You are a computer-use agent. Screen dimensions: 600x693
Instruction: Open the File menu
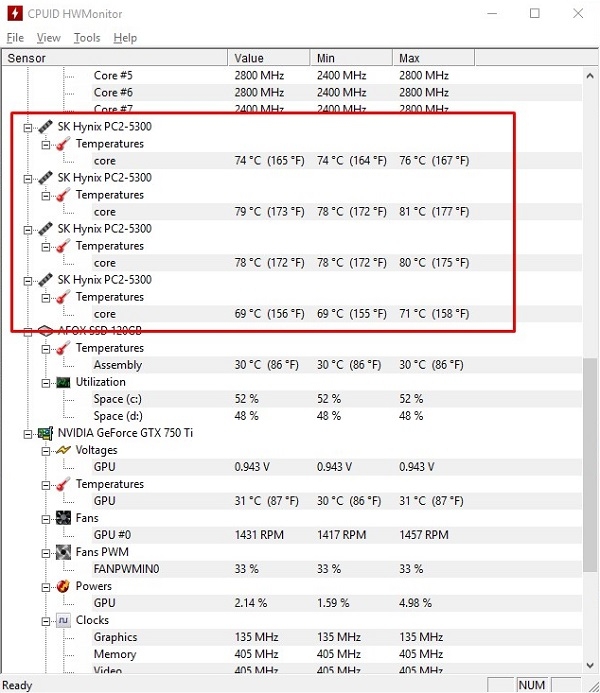[15, 38]
